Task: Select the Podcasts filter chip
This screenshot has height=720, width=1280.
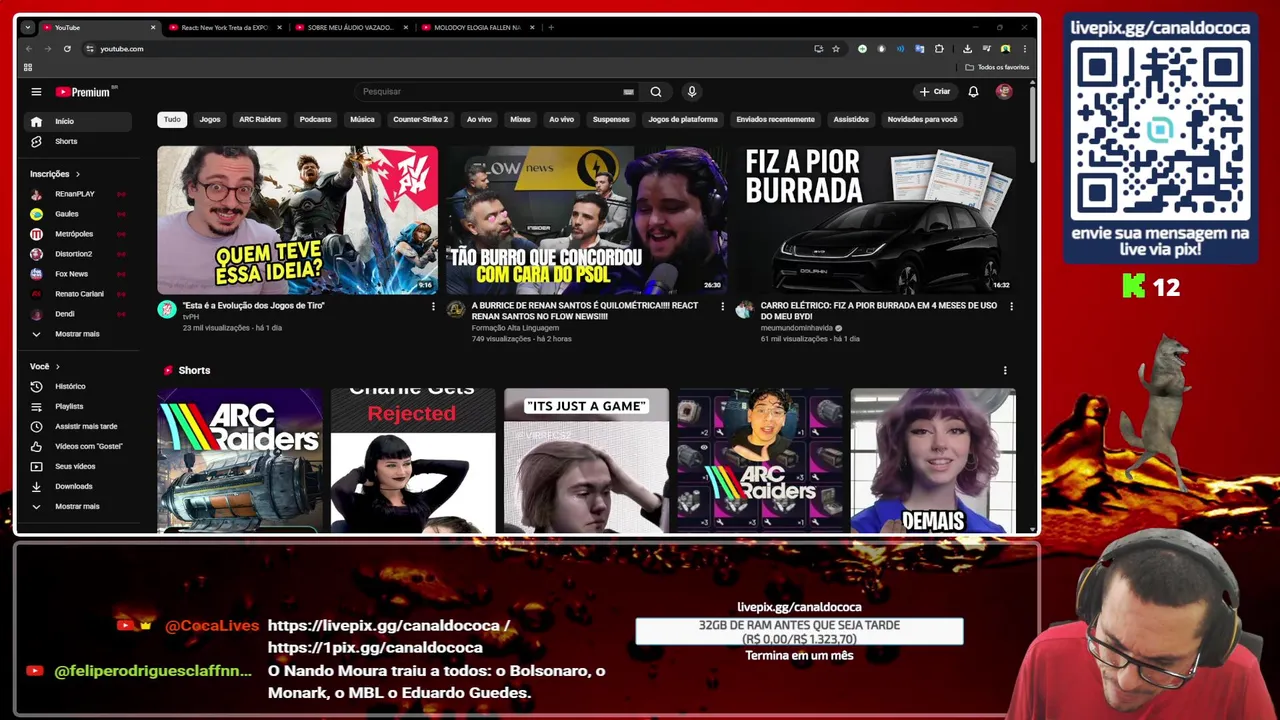Action: coord(315,119)
